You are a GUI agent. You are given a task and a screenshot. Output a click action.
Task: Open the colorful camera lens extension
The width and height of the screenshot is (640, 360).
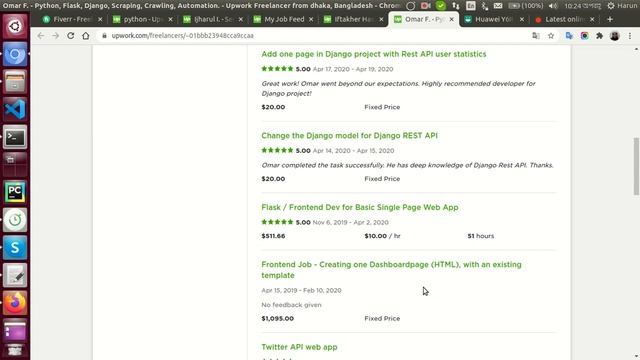584,36
